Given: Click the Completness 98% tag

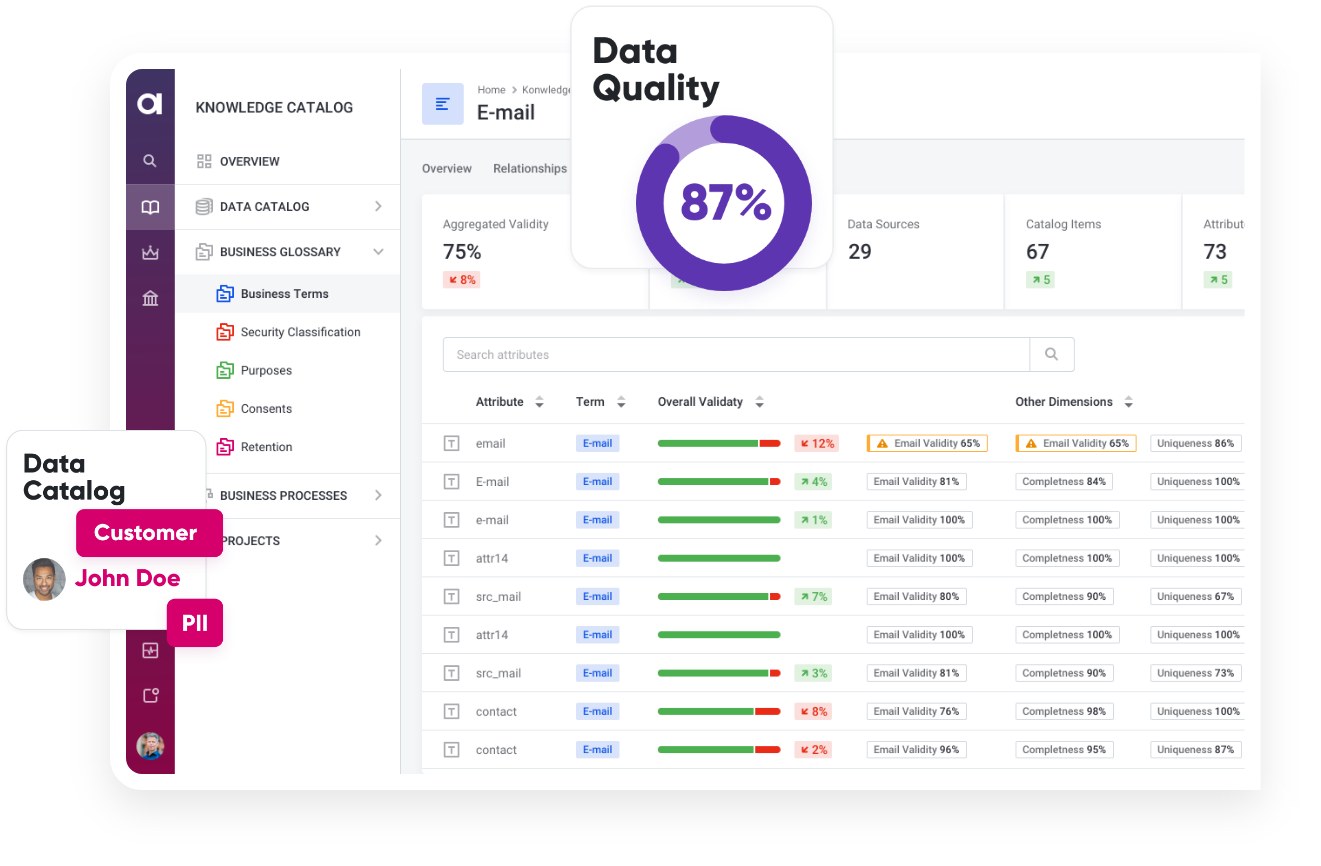Looking at the screenshot, I should 1064,711.
